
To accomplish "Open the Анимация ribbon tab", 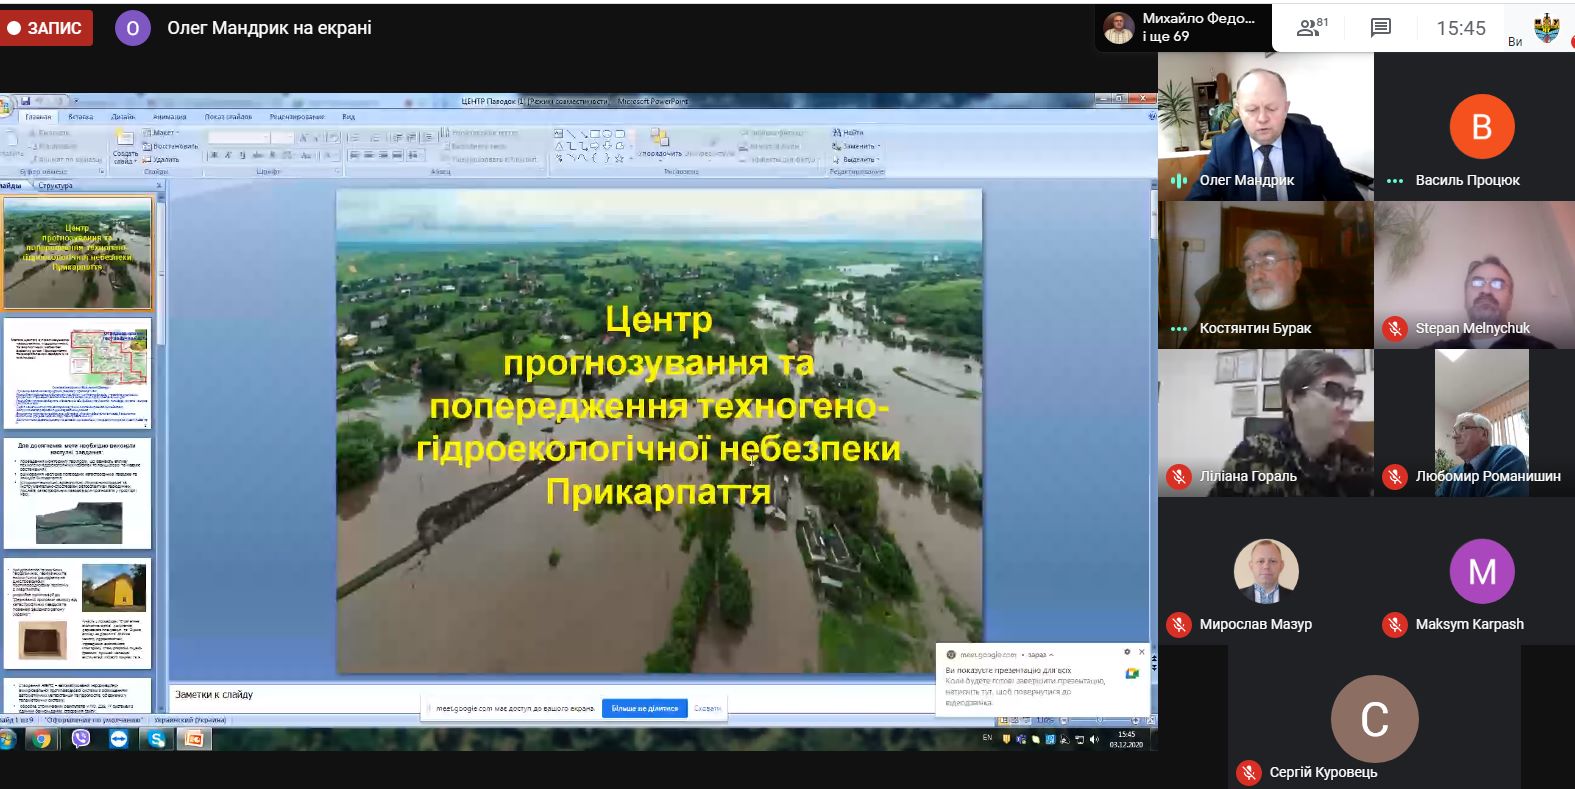I will point(169,117).
